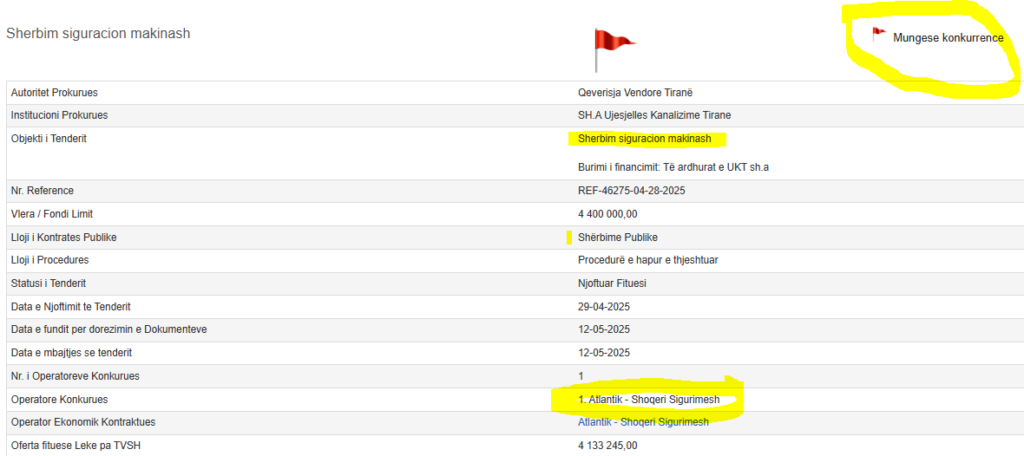Click the Autoritet Prokurues row label

(x=54, y=92)
